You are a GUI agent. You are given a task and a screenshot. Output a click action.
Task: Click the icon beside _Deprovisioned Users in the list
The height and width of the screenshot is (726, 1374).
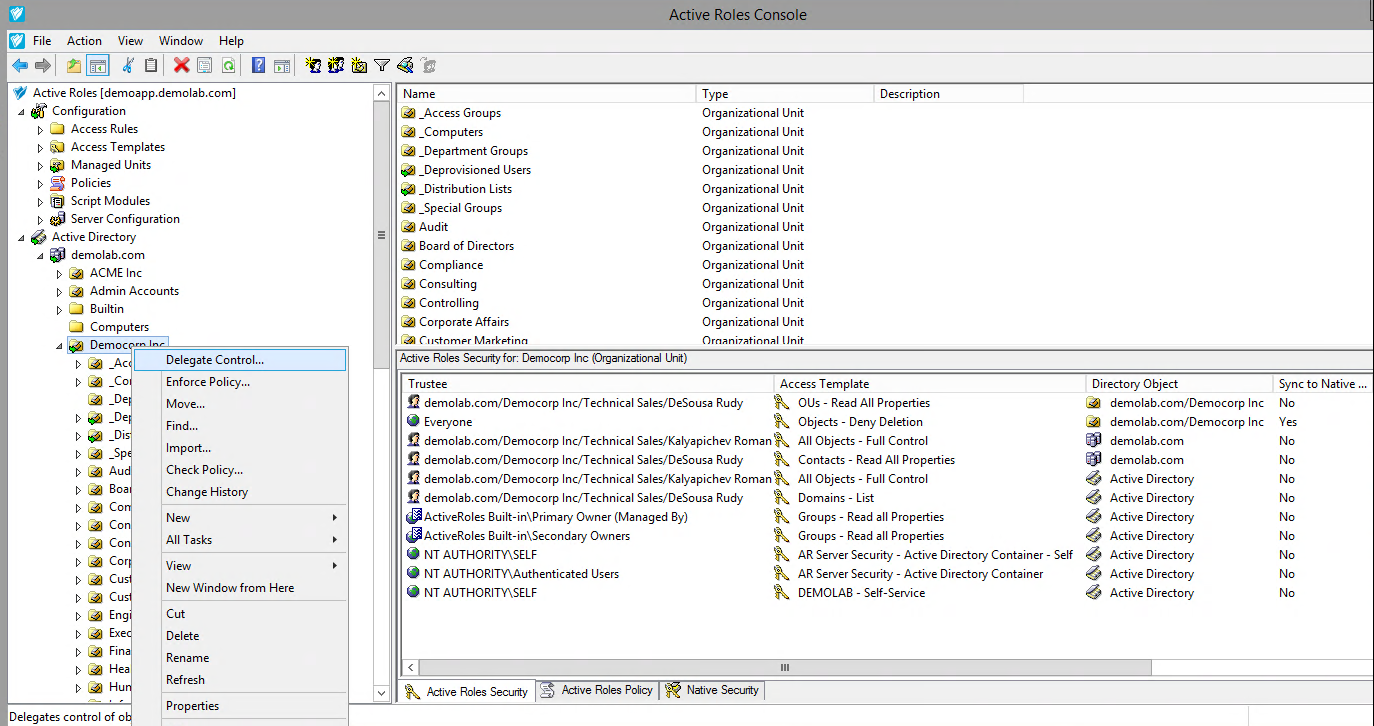click(x=408, y=170)
